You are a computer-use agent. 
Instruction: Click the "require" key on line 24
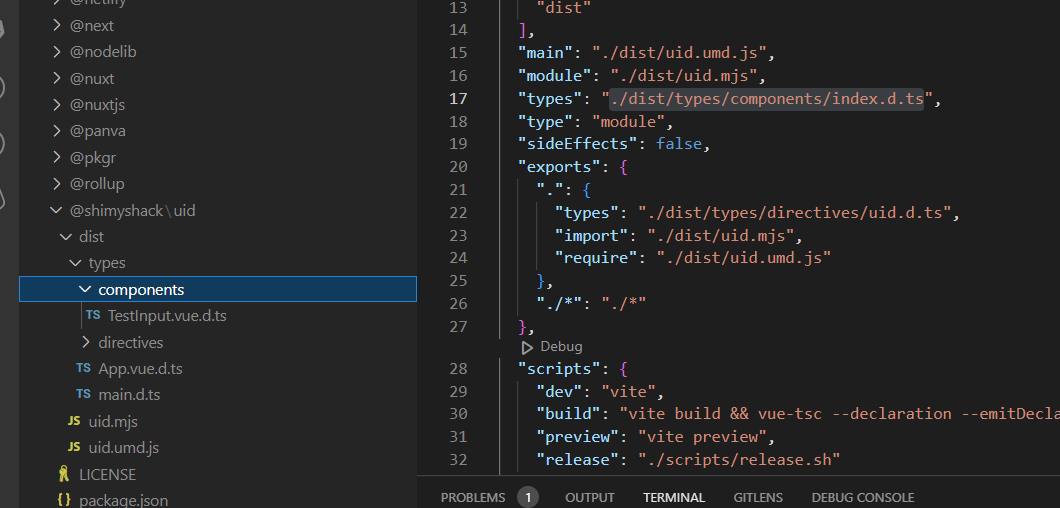596,258
